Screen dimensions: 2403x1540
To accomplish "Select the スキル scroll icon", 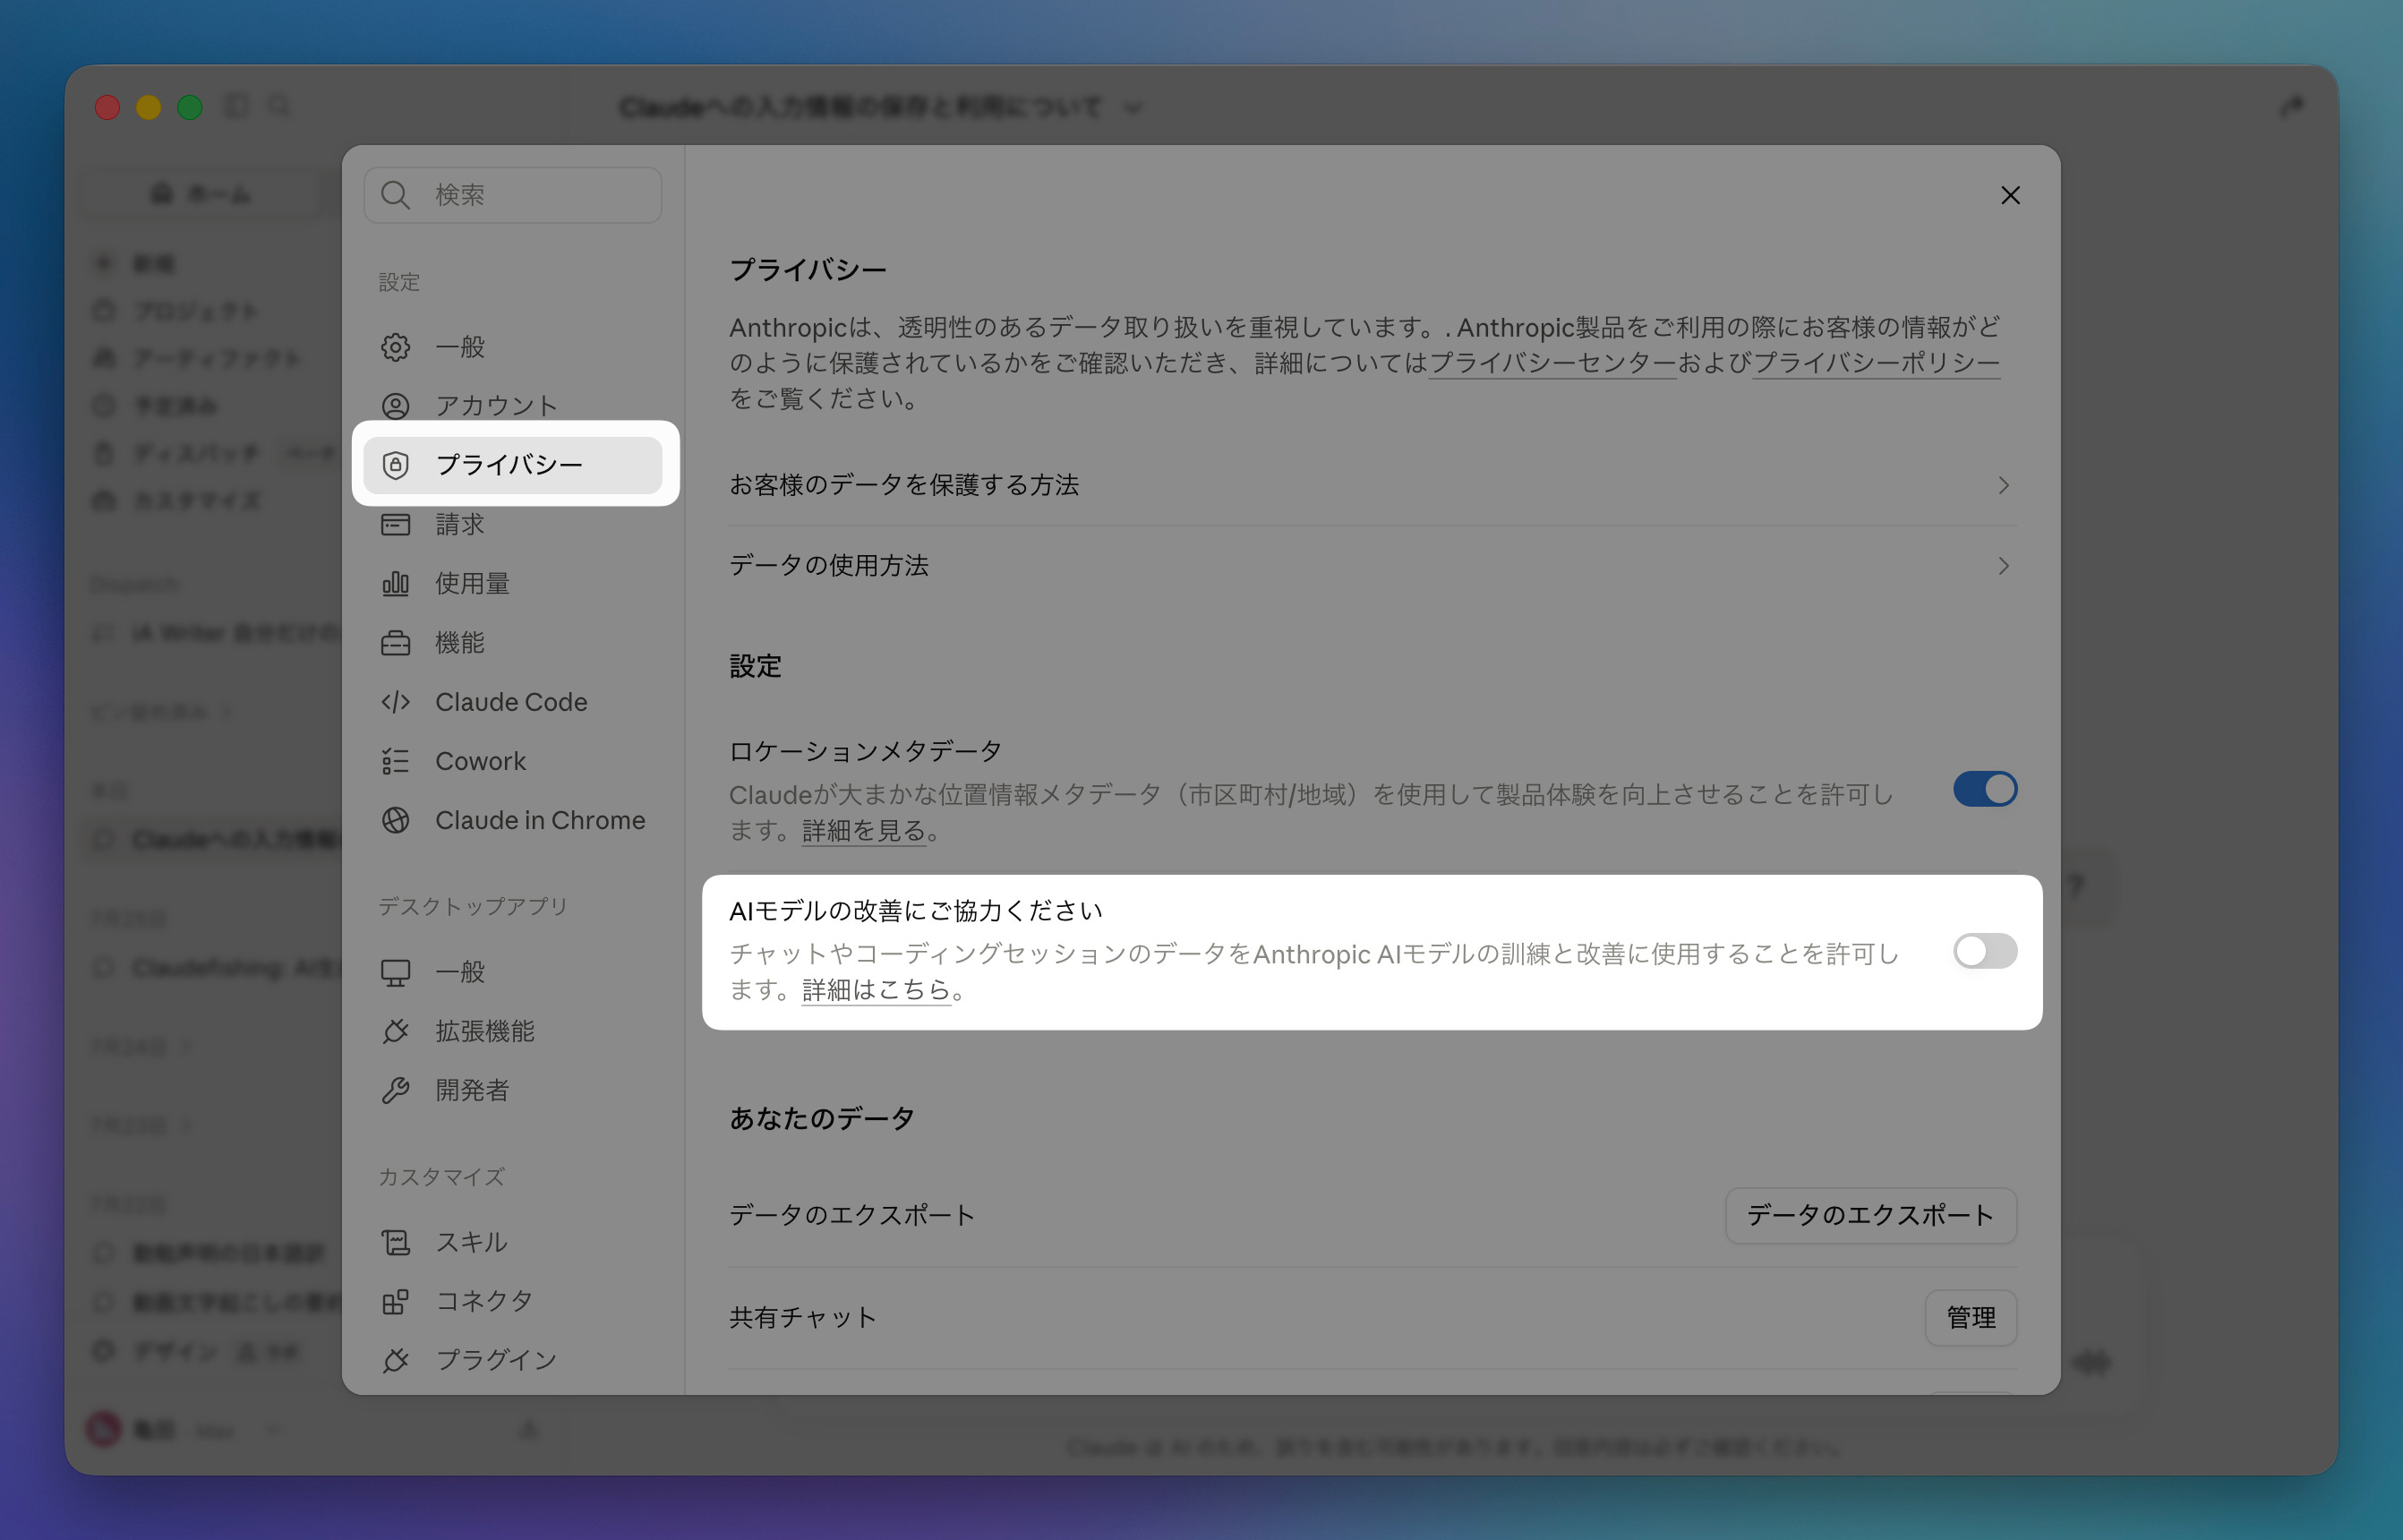I will point(395,1242).
